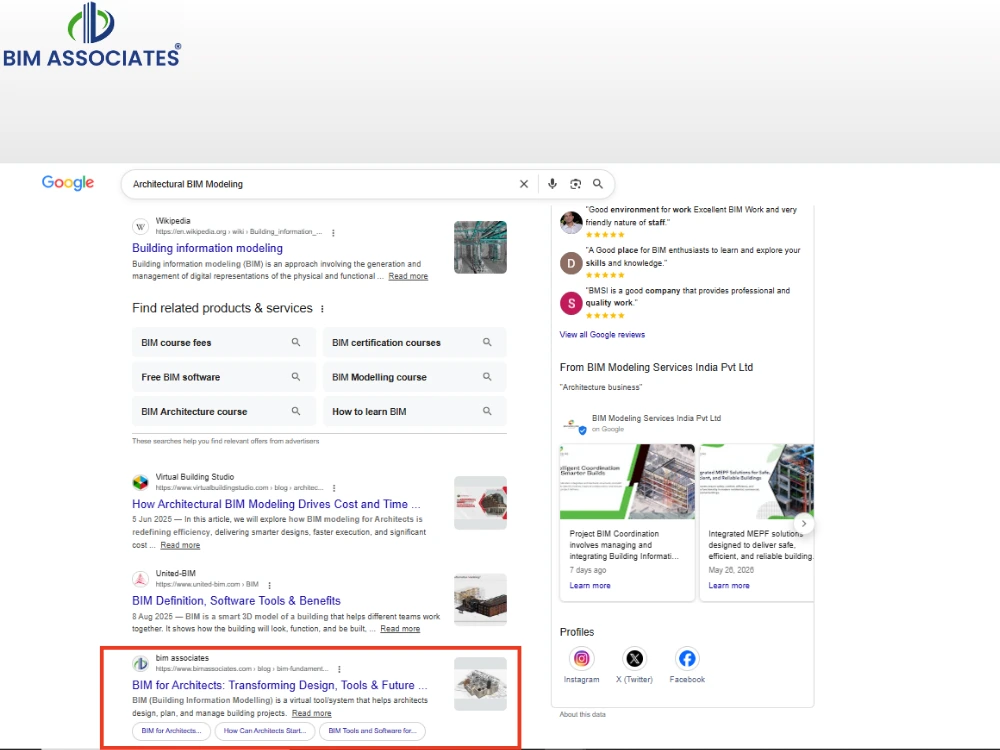Click the Architectural BIM Modeling search field
1000x750 pixels.
click(319, 184)
